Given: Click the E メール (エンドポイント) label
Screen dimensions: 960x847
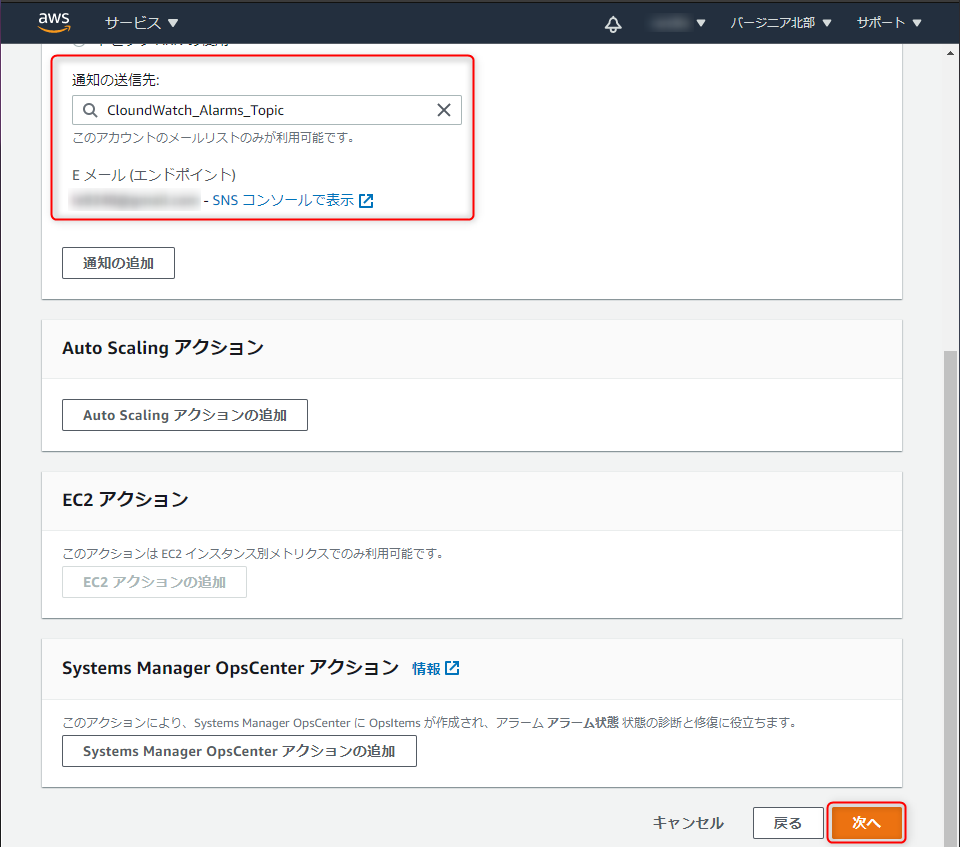Looking at the screenshot, I should pos(154,175).
